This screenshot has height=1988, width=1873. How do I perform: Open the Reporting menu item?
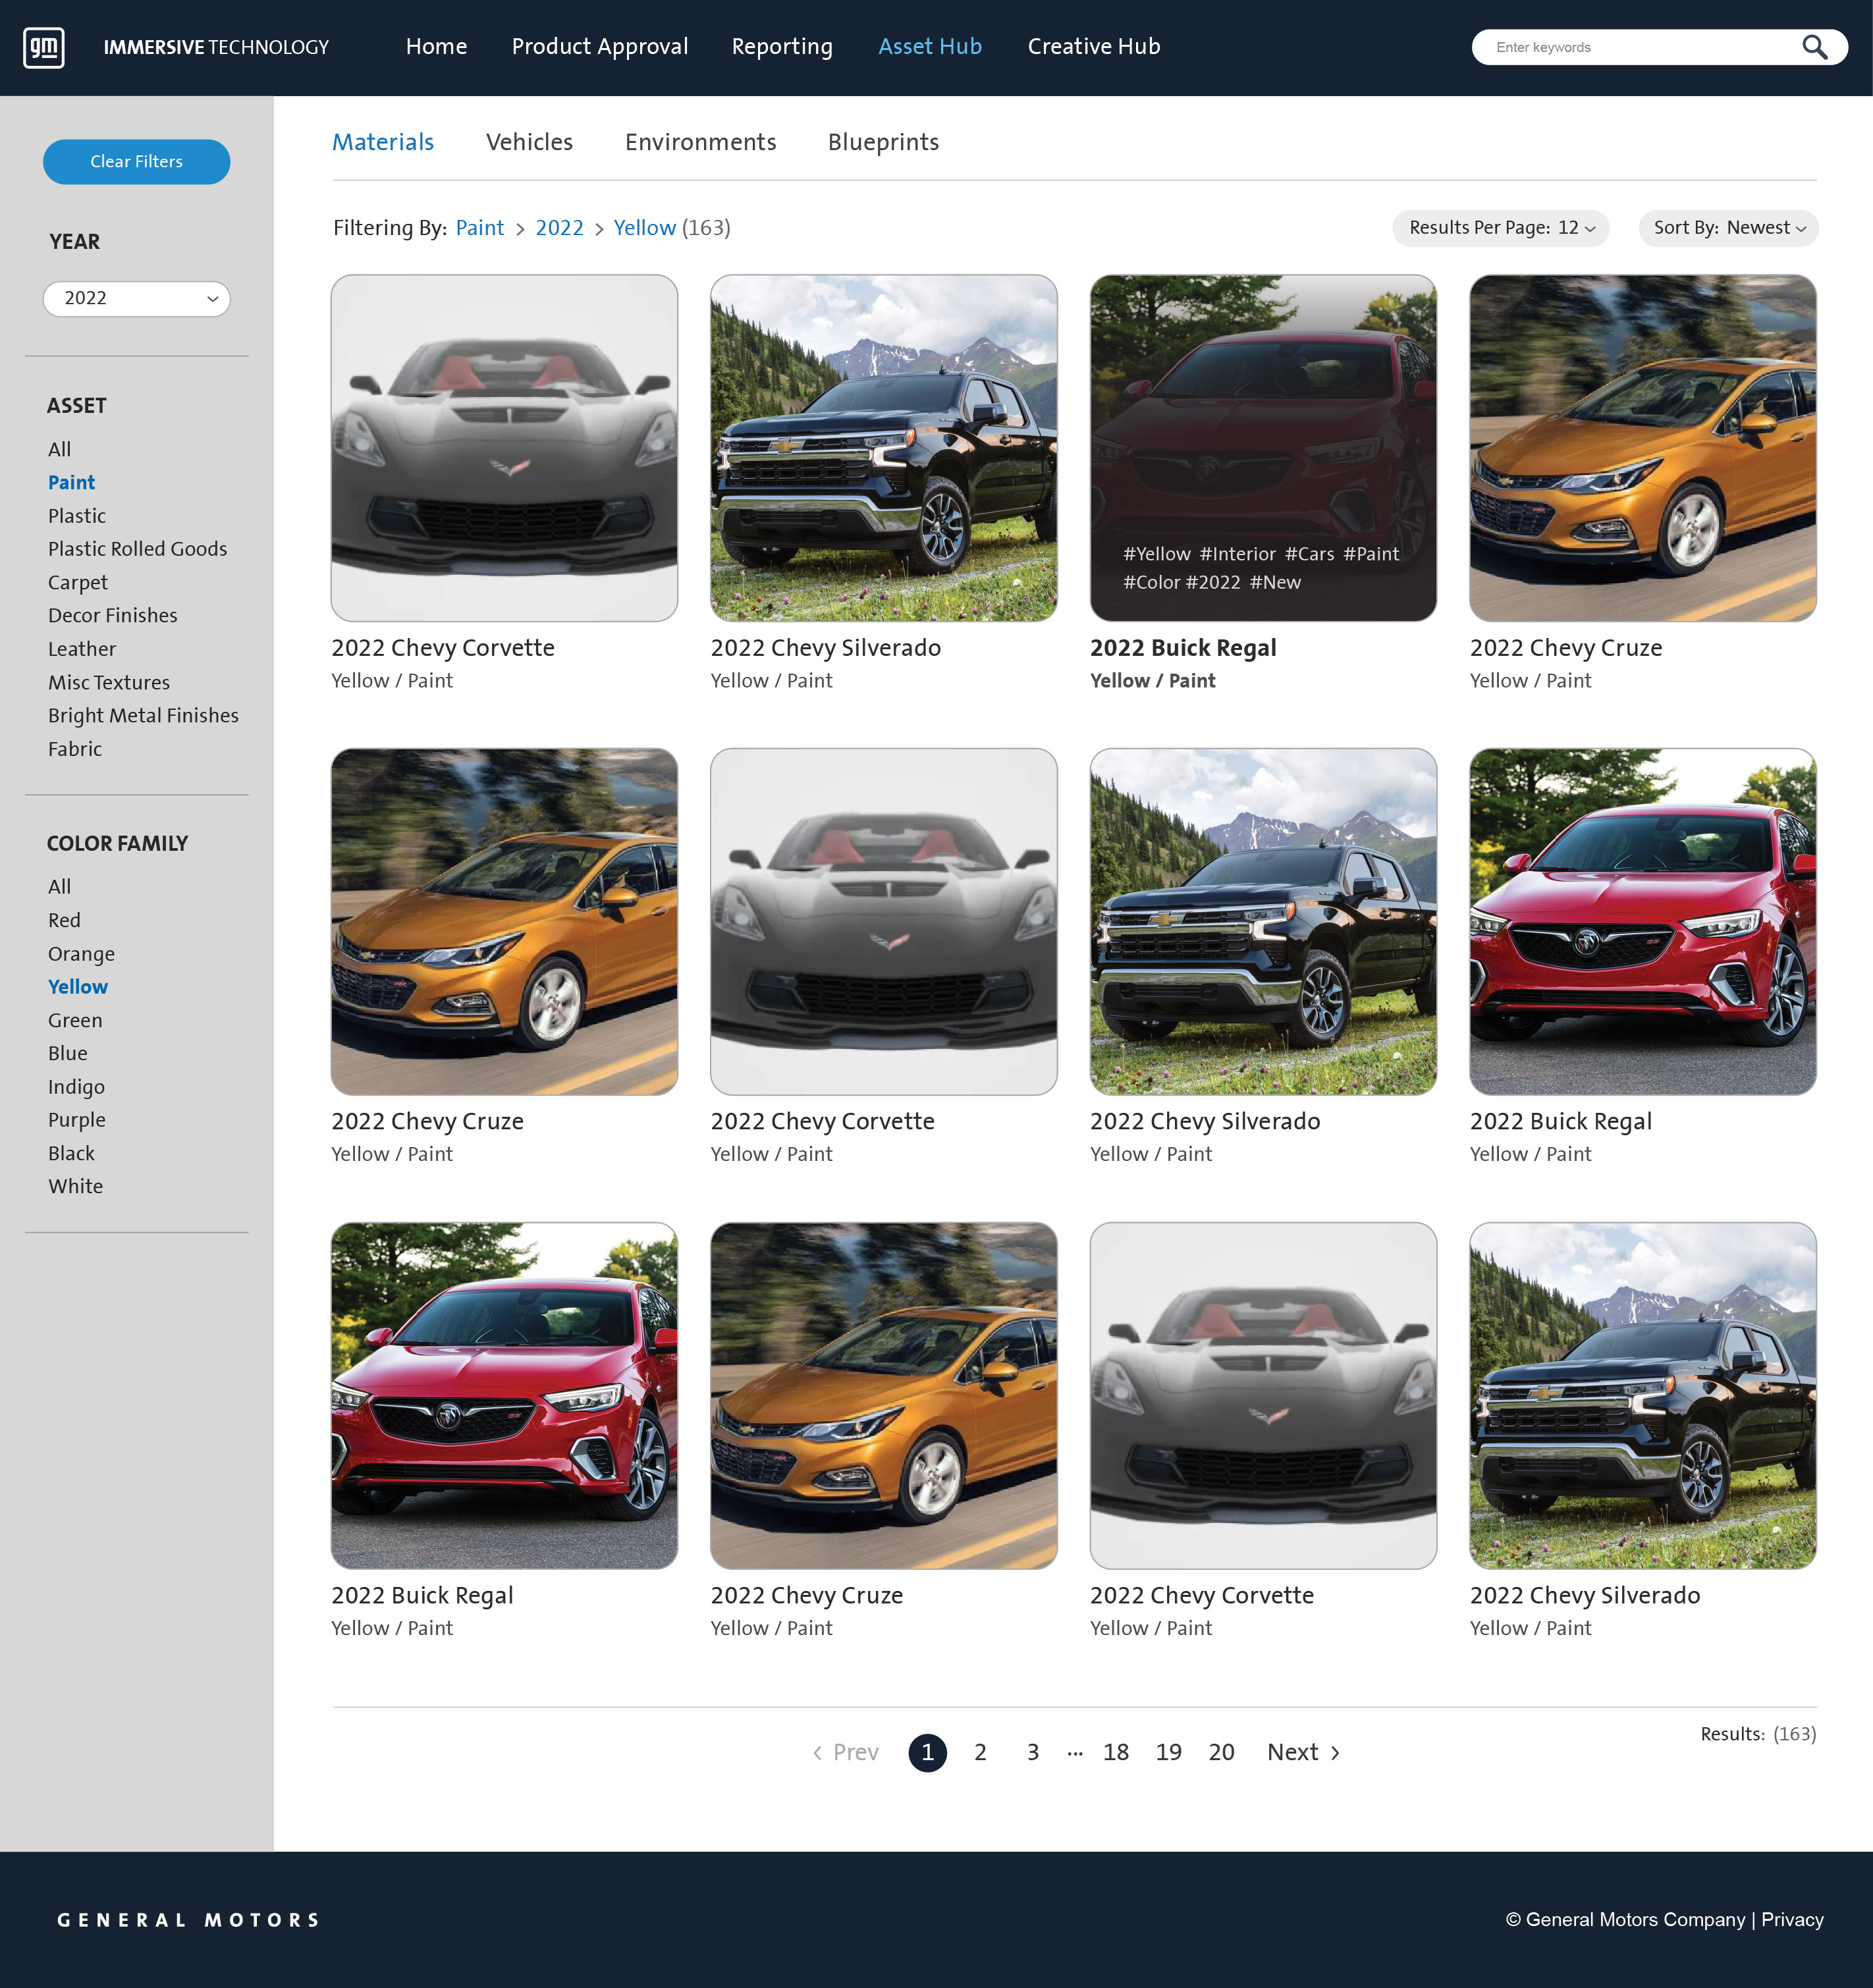[782, 46]
